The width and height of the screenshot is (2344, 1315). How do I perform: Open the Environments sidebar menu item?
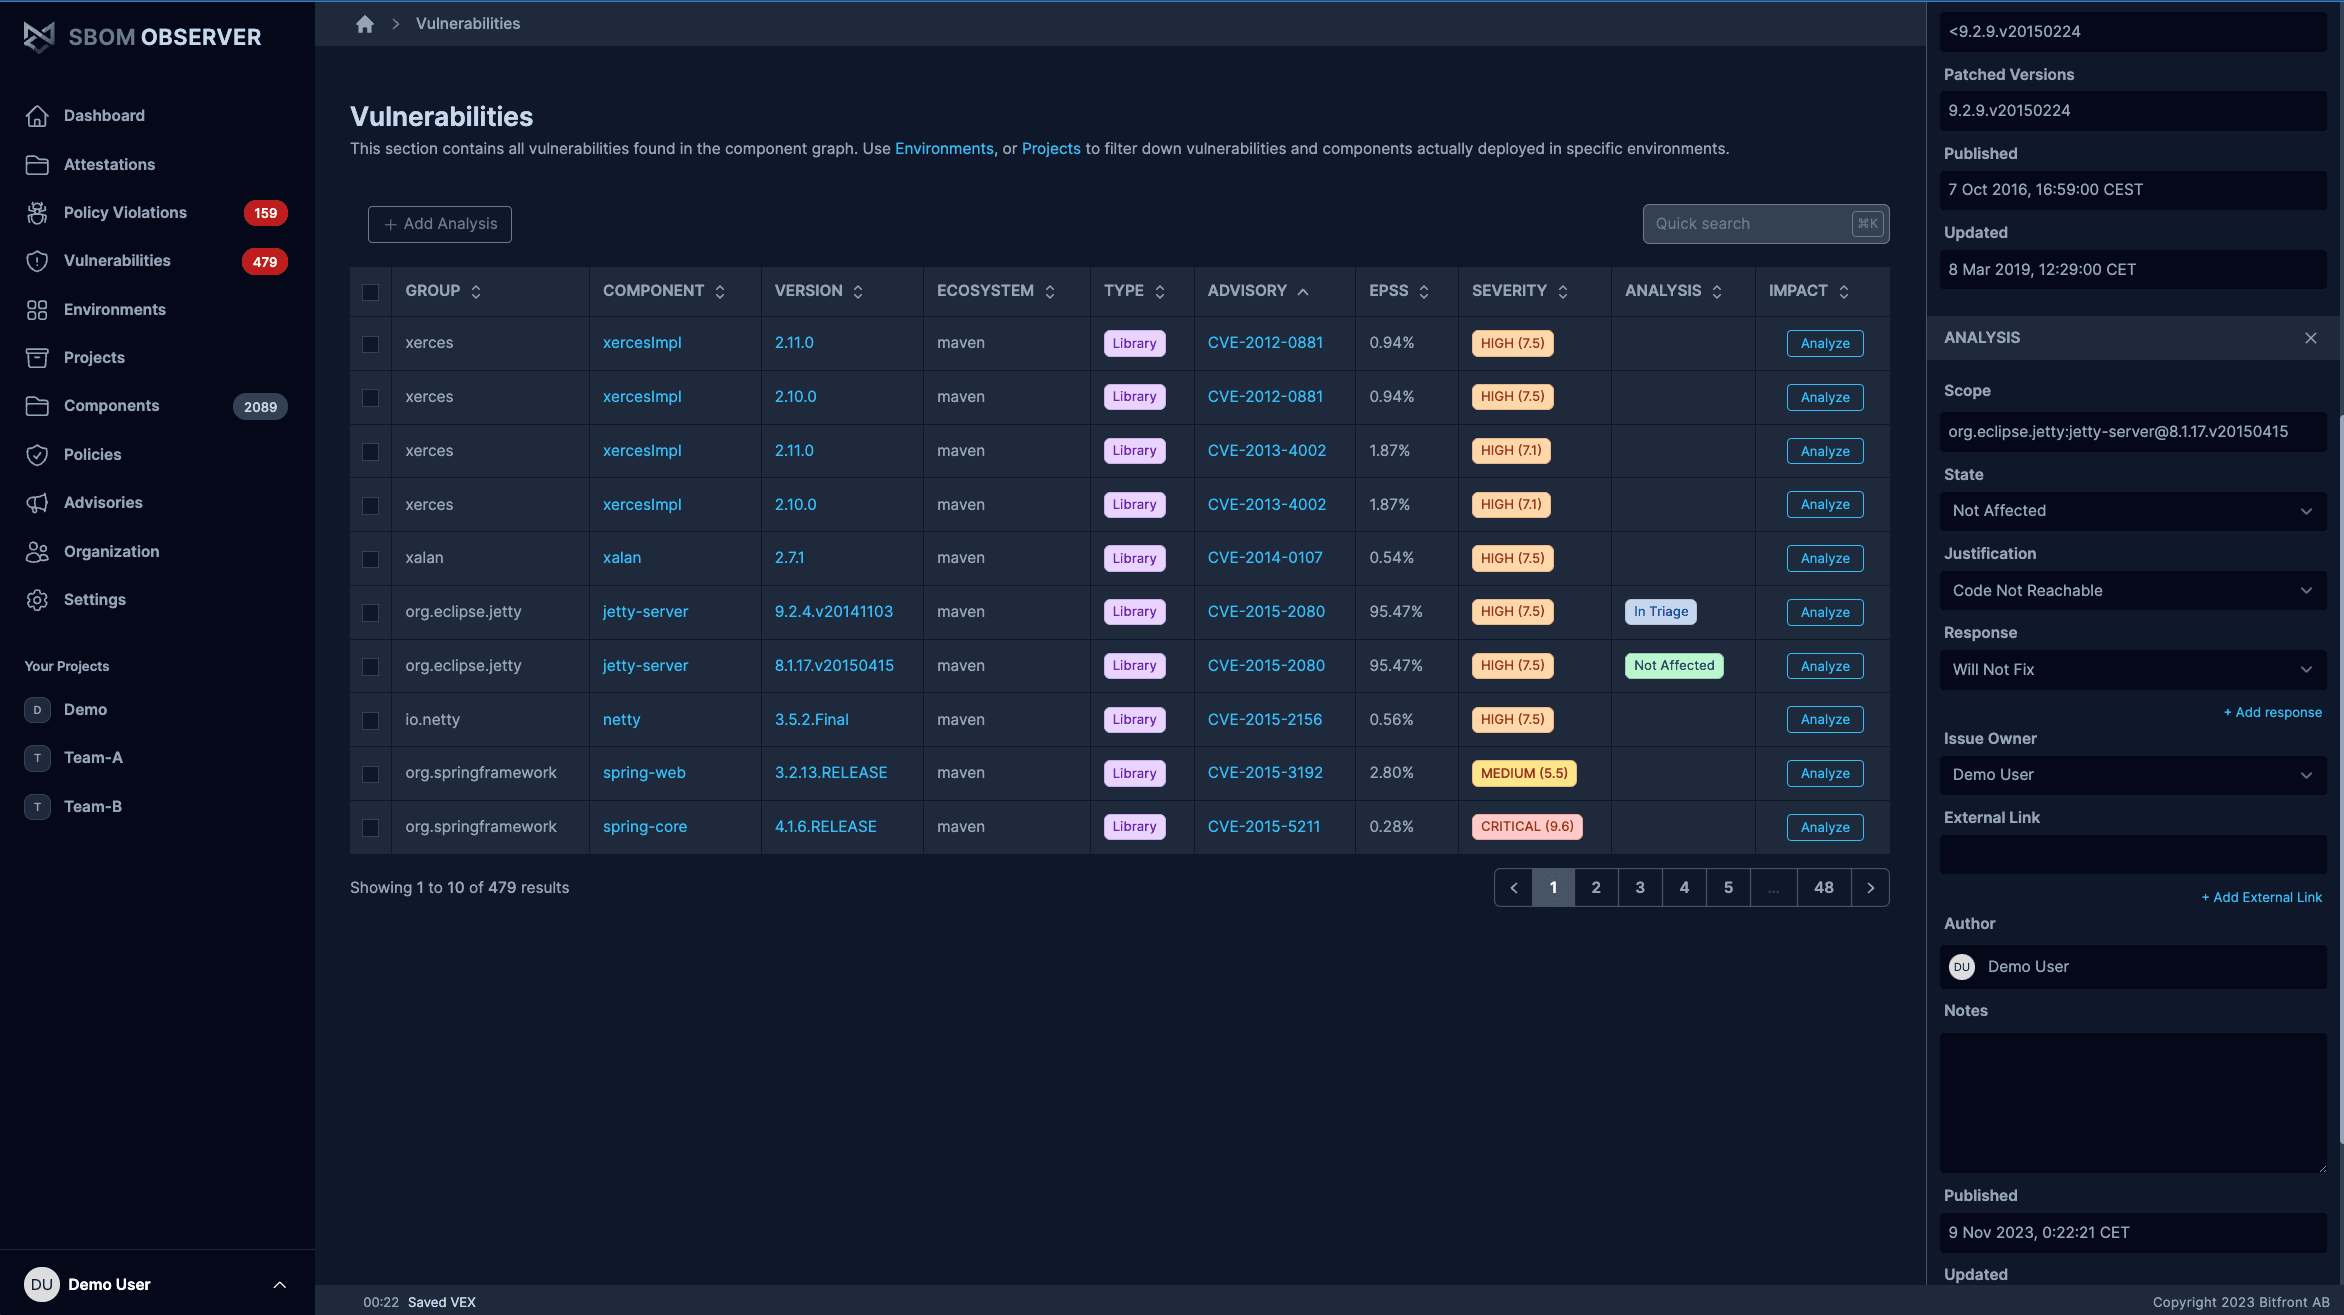[x=114, y=310]
